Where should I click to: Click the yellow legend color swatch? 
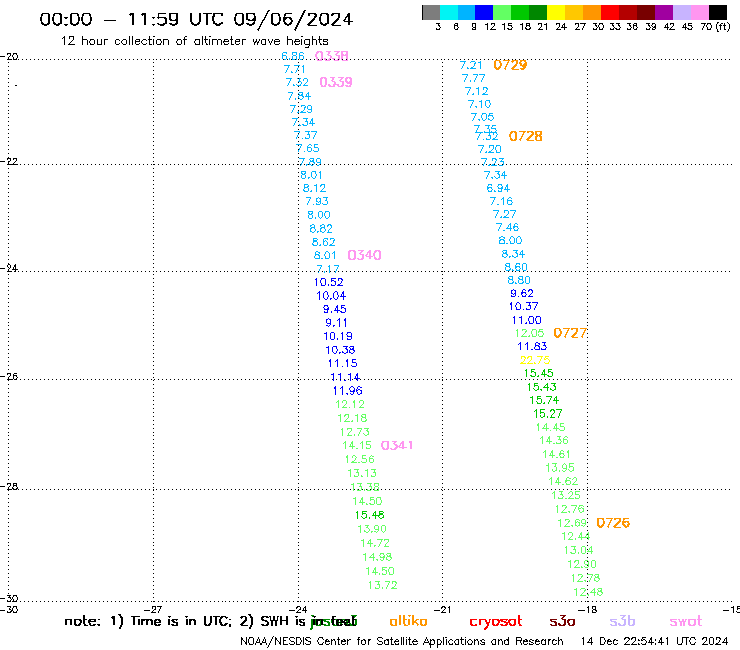556,12
